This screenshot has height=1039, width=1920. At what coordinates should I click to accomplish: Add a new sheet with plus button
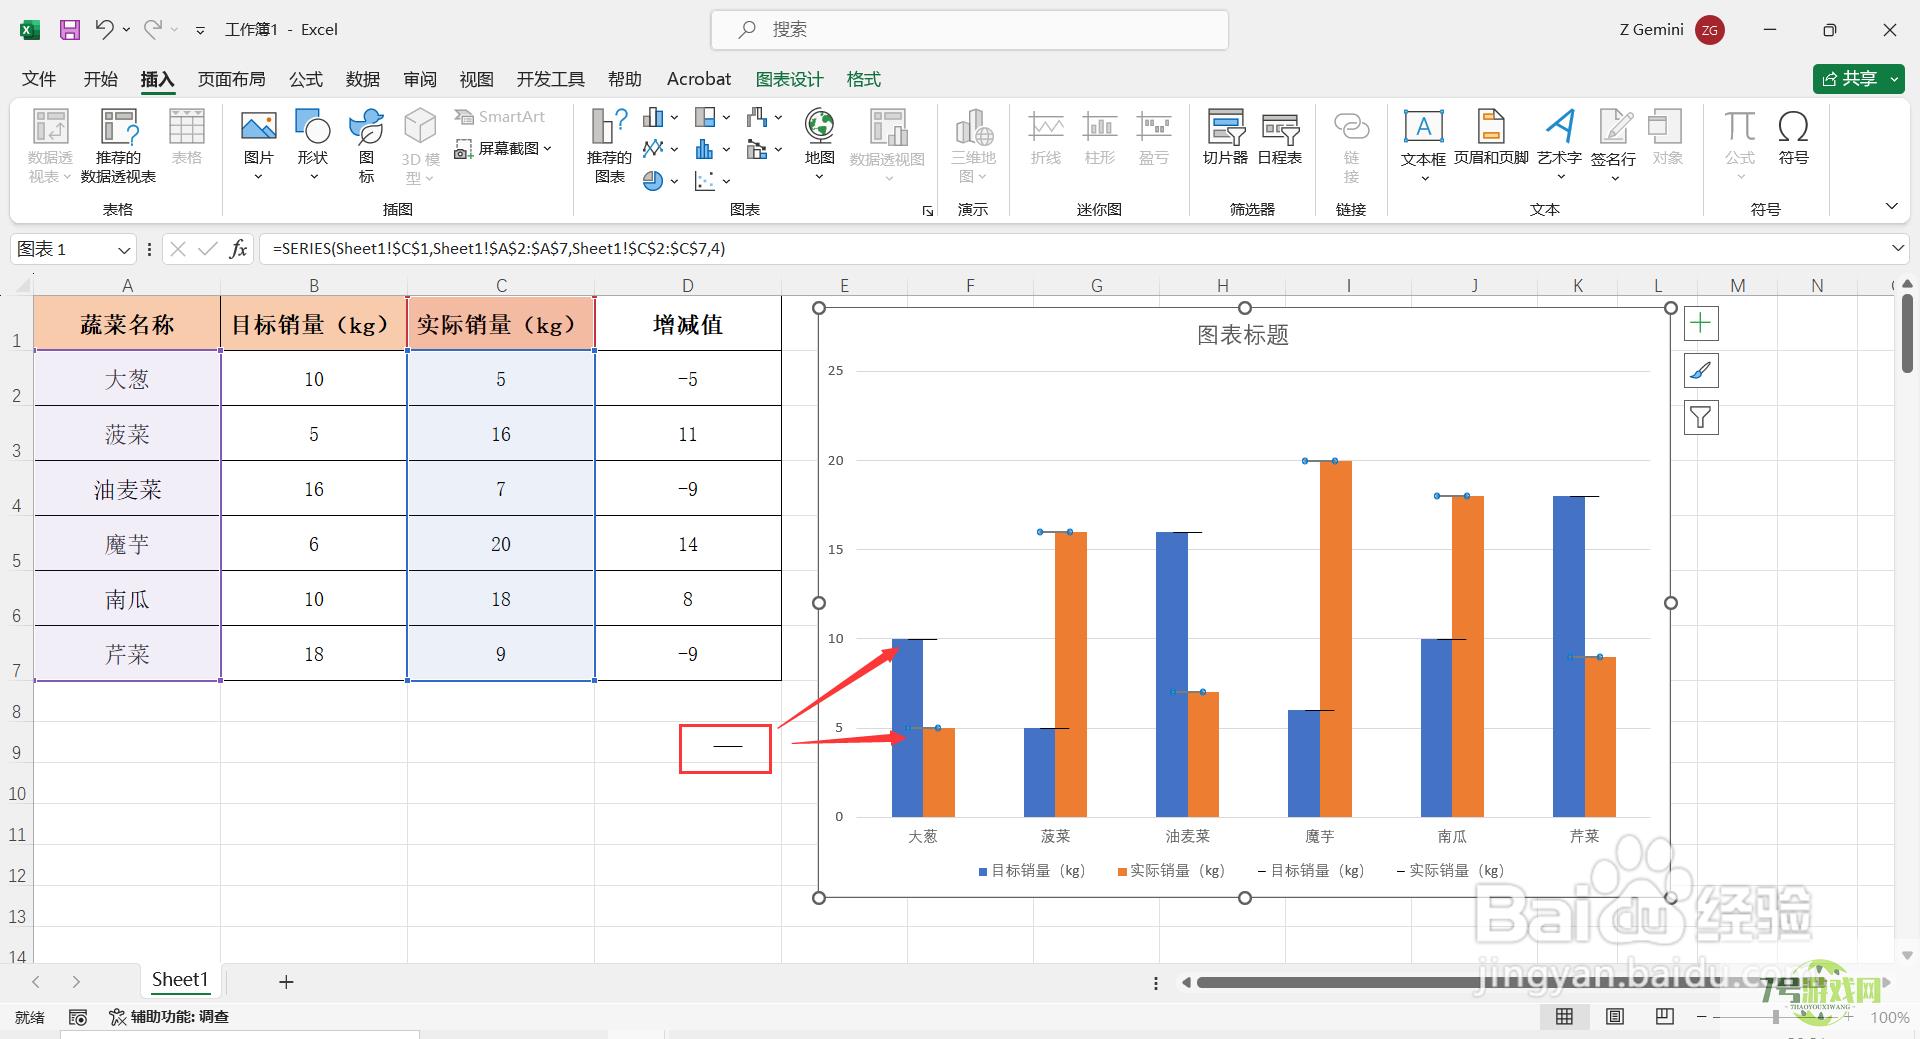pos(286,982)
